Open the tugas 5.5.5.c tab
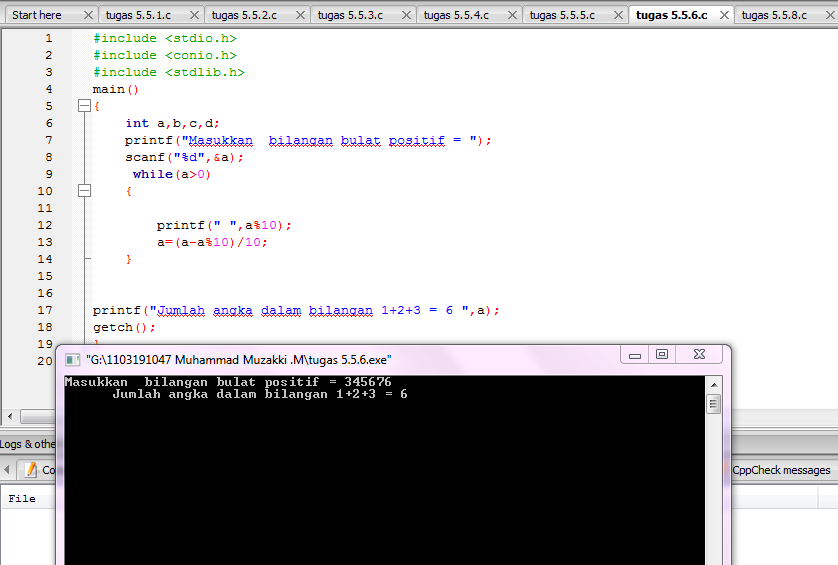The height and width of the screenshot is (565, 838). (x=562, y=15)
